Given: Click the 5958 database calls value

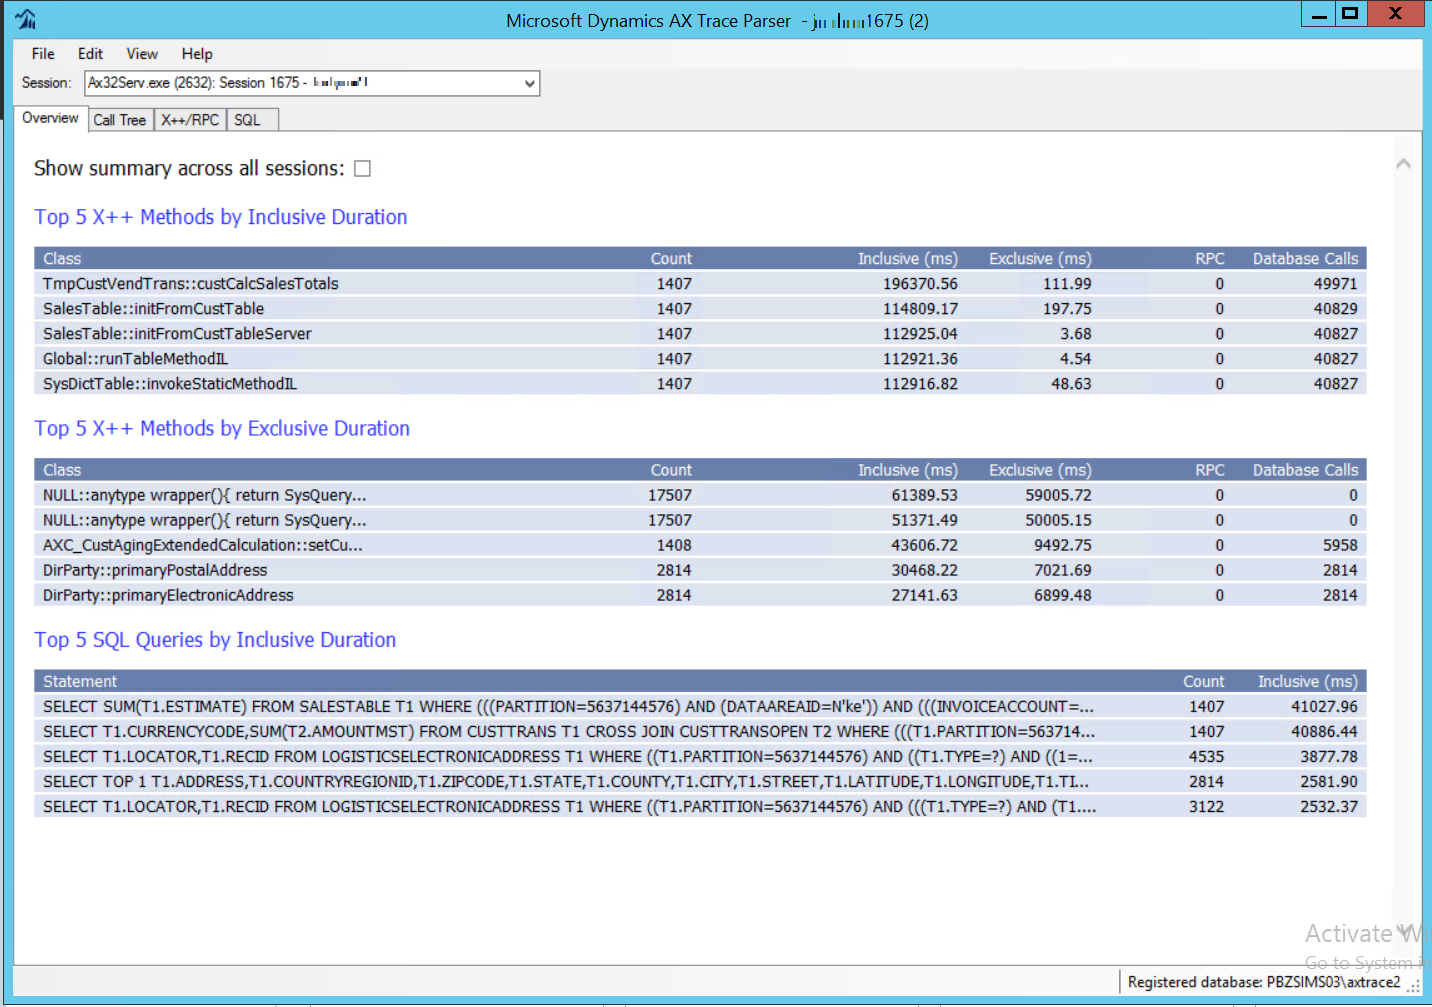Looking at the screenshot, I should pos(1340,545).
